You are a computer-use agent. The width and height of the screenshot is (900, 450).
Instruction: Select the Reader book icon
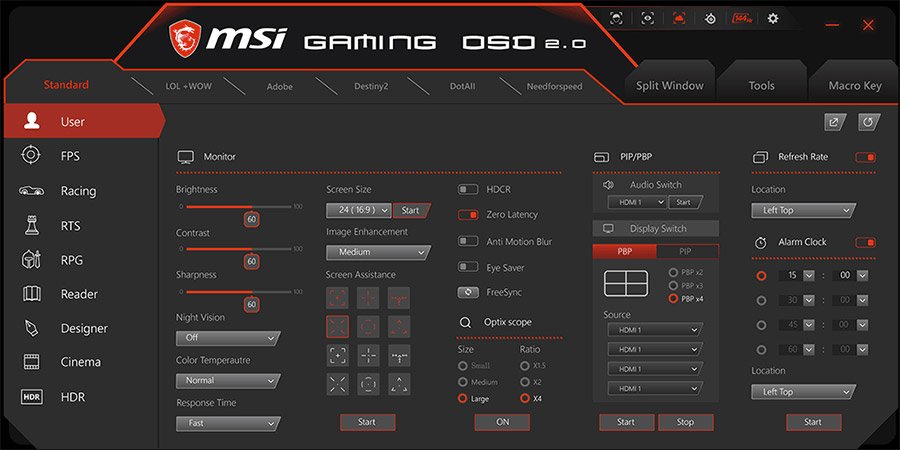(32, 294)
